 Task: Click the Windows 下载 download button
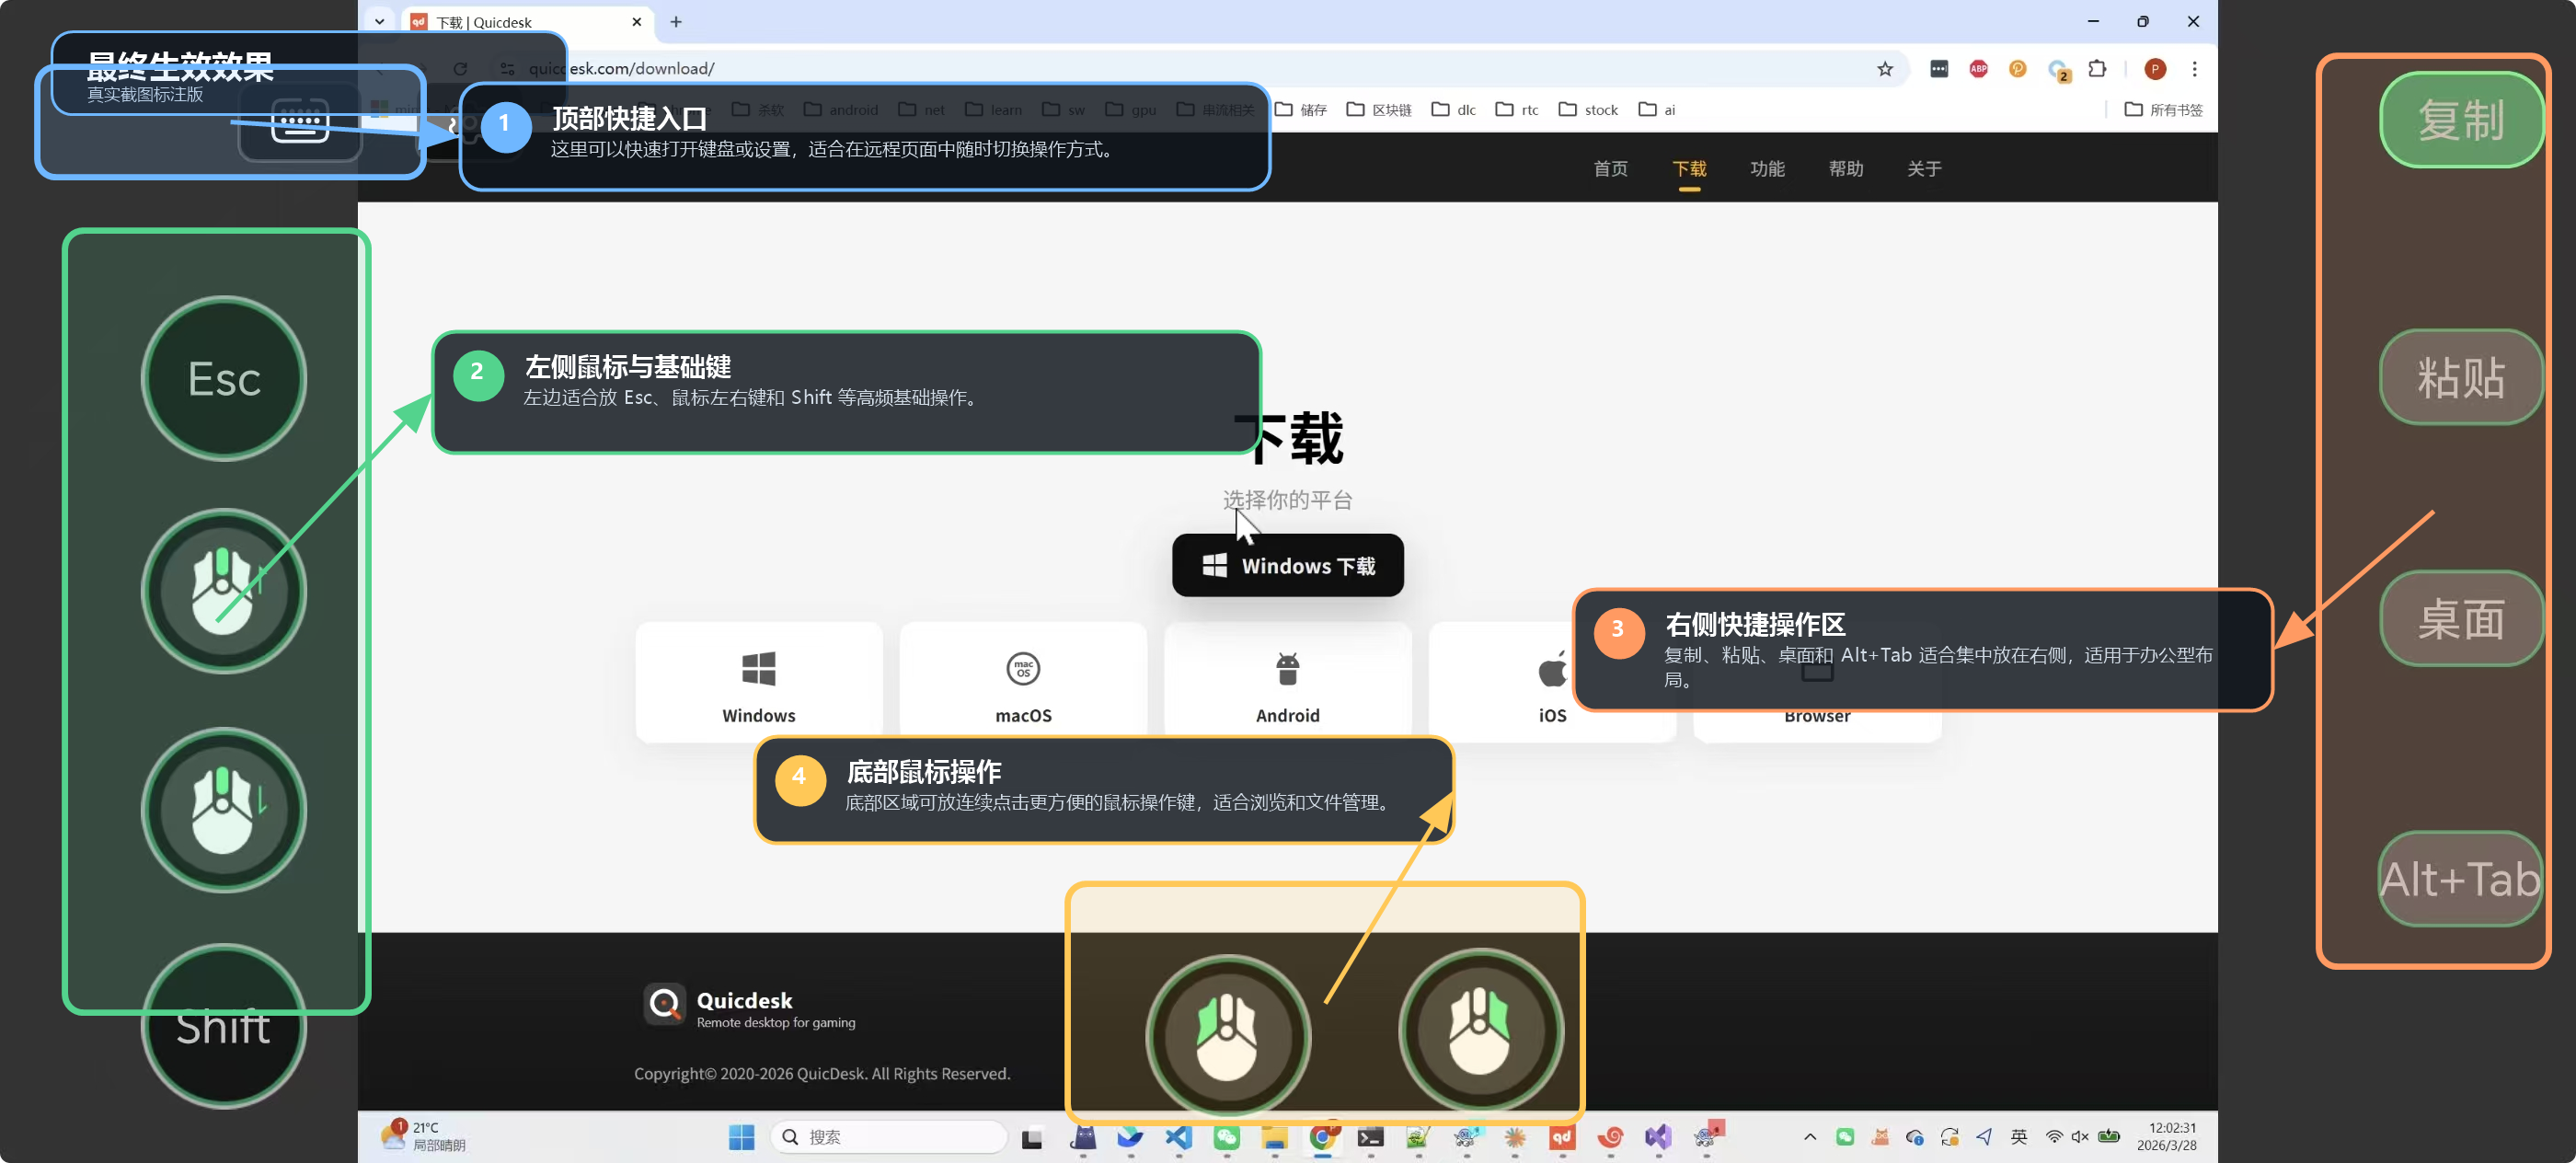pyautogui.click(x=1288, y=565)
